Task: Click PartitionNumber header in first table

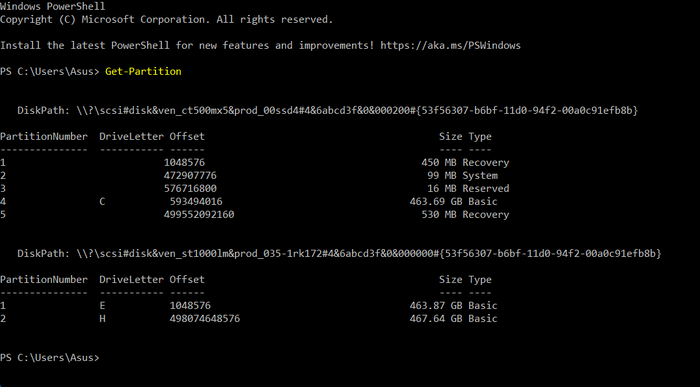Action: pyautogui.click(x=44, y=137)
